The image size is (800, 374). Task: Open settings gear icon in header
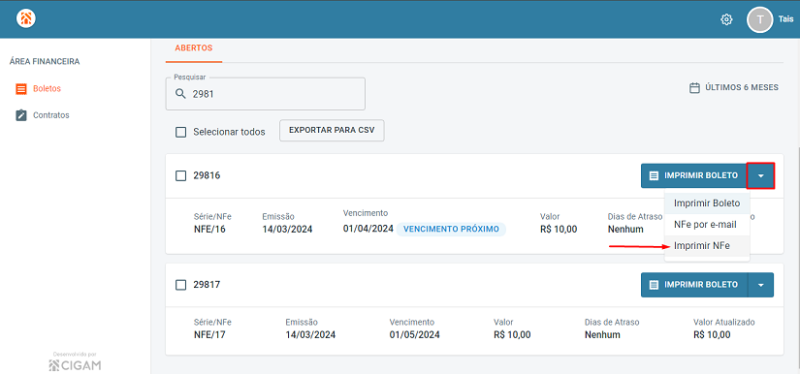point(726,20)
